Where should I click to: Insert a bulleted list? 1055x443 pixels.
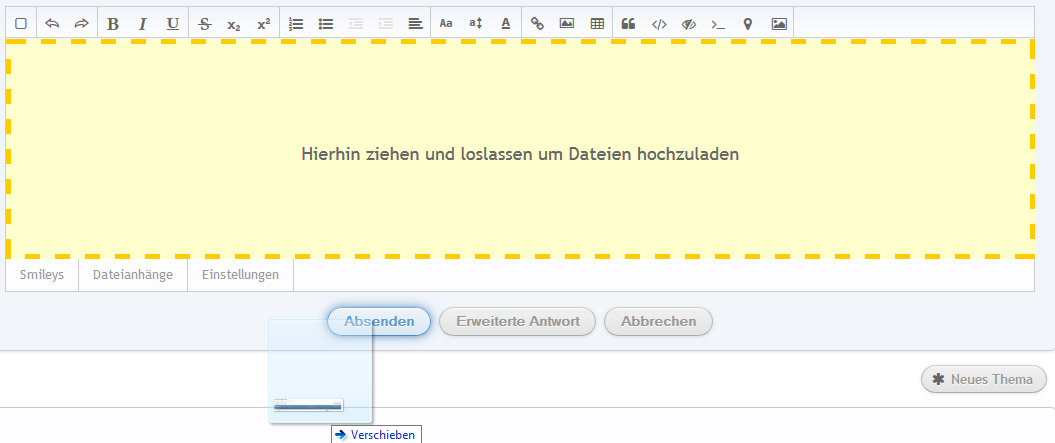tap(325, 23)
